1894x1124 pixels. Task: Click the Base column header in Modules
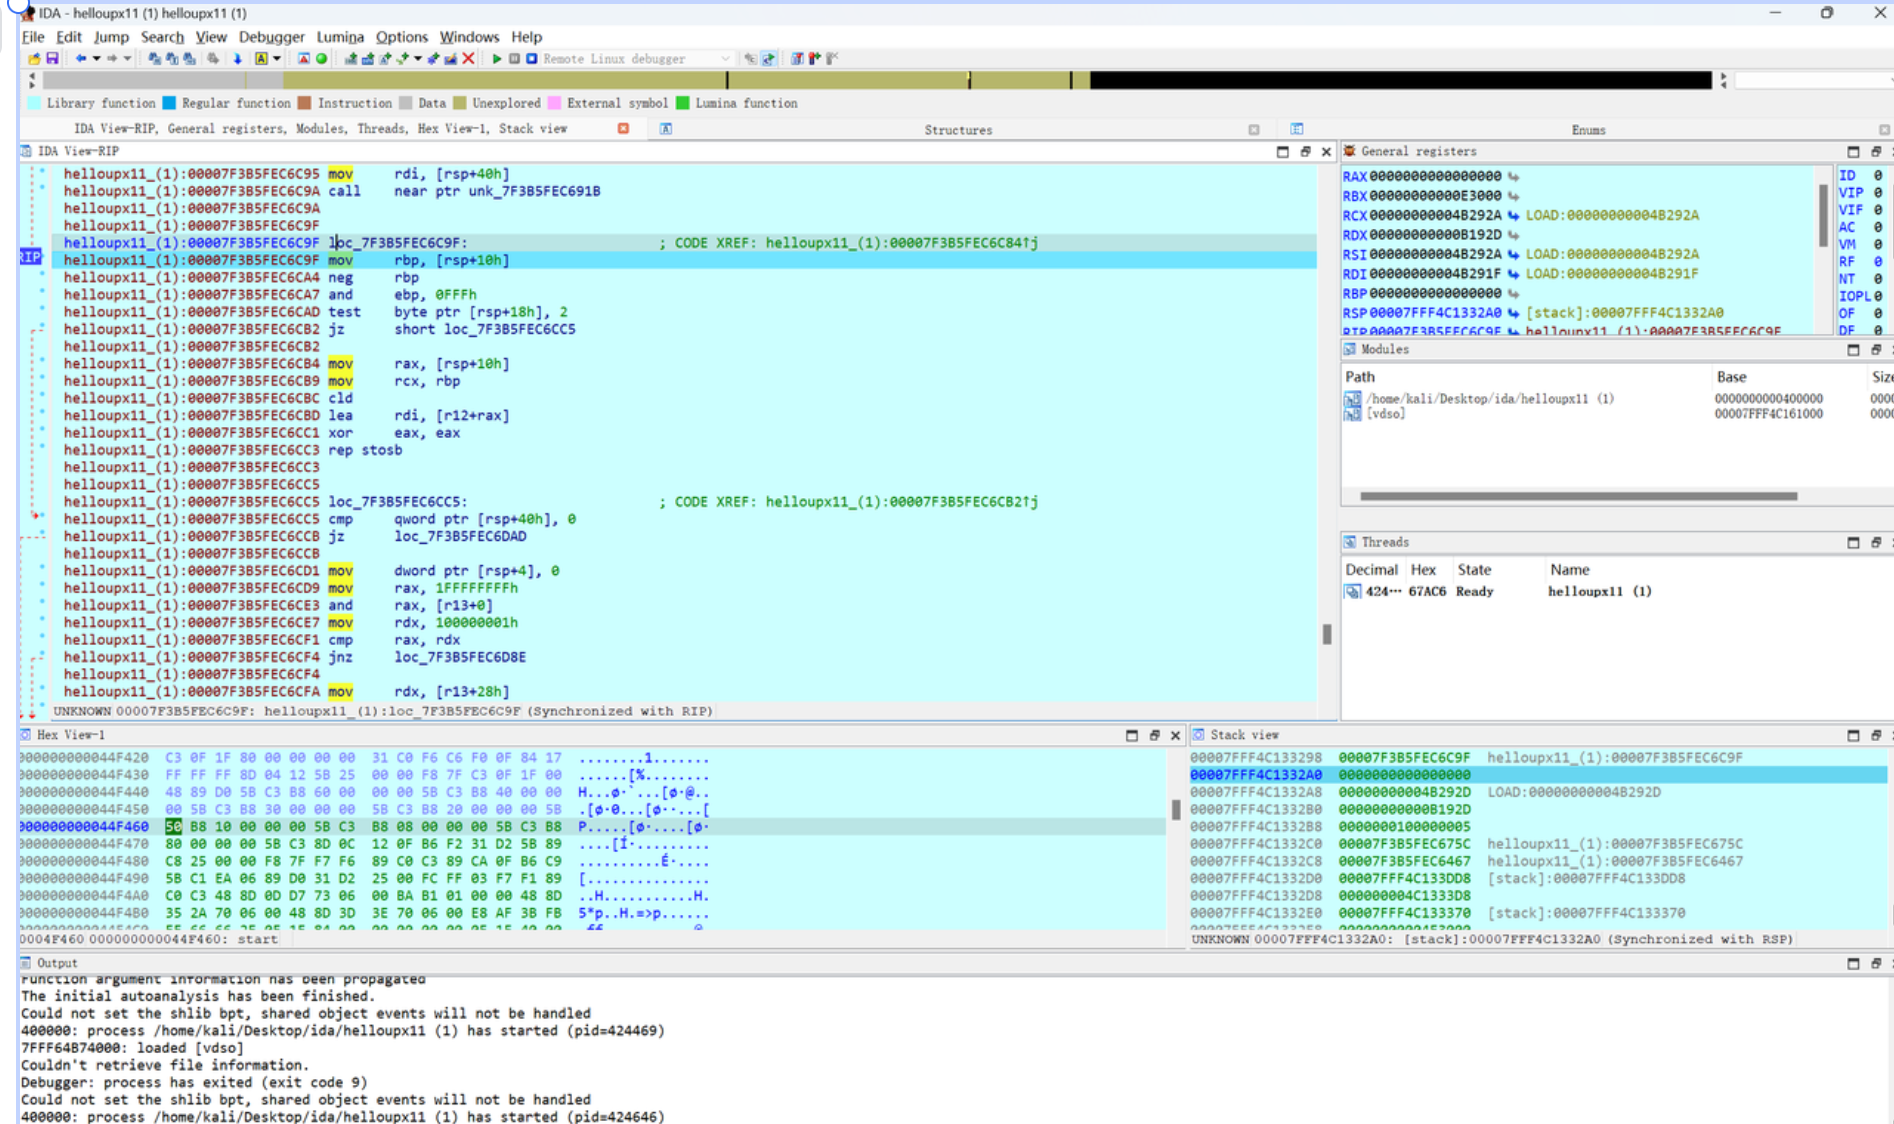[x=1731, y=377]
